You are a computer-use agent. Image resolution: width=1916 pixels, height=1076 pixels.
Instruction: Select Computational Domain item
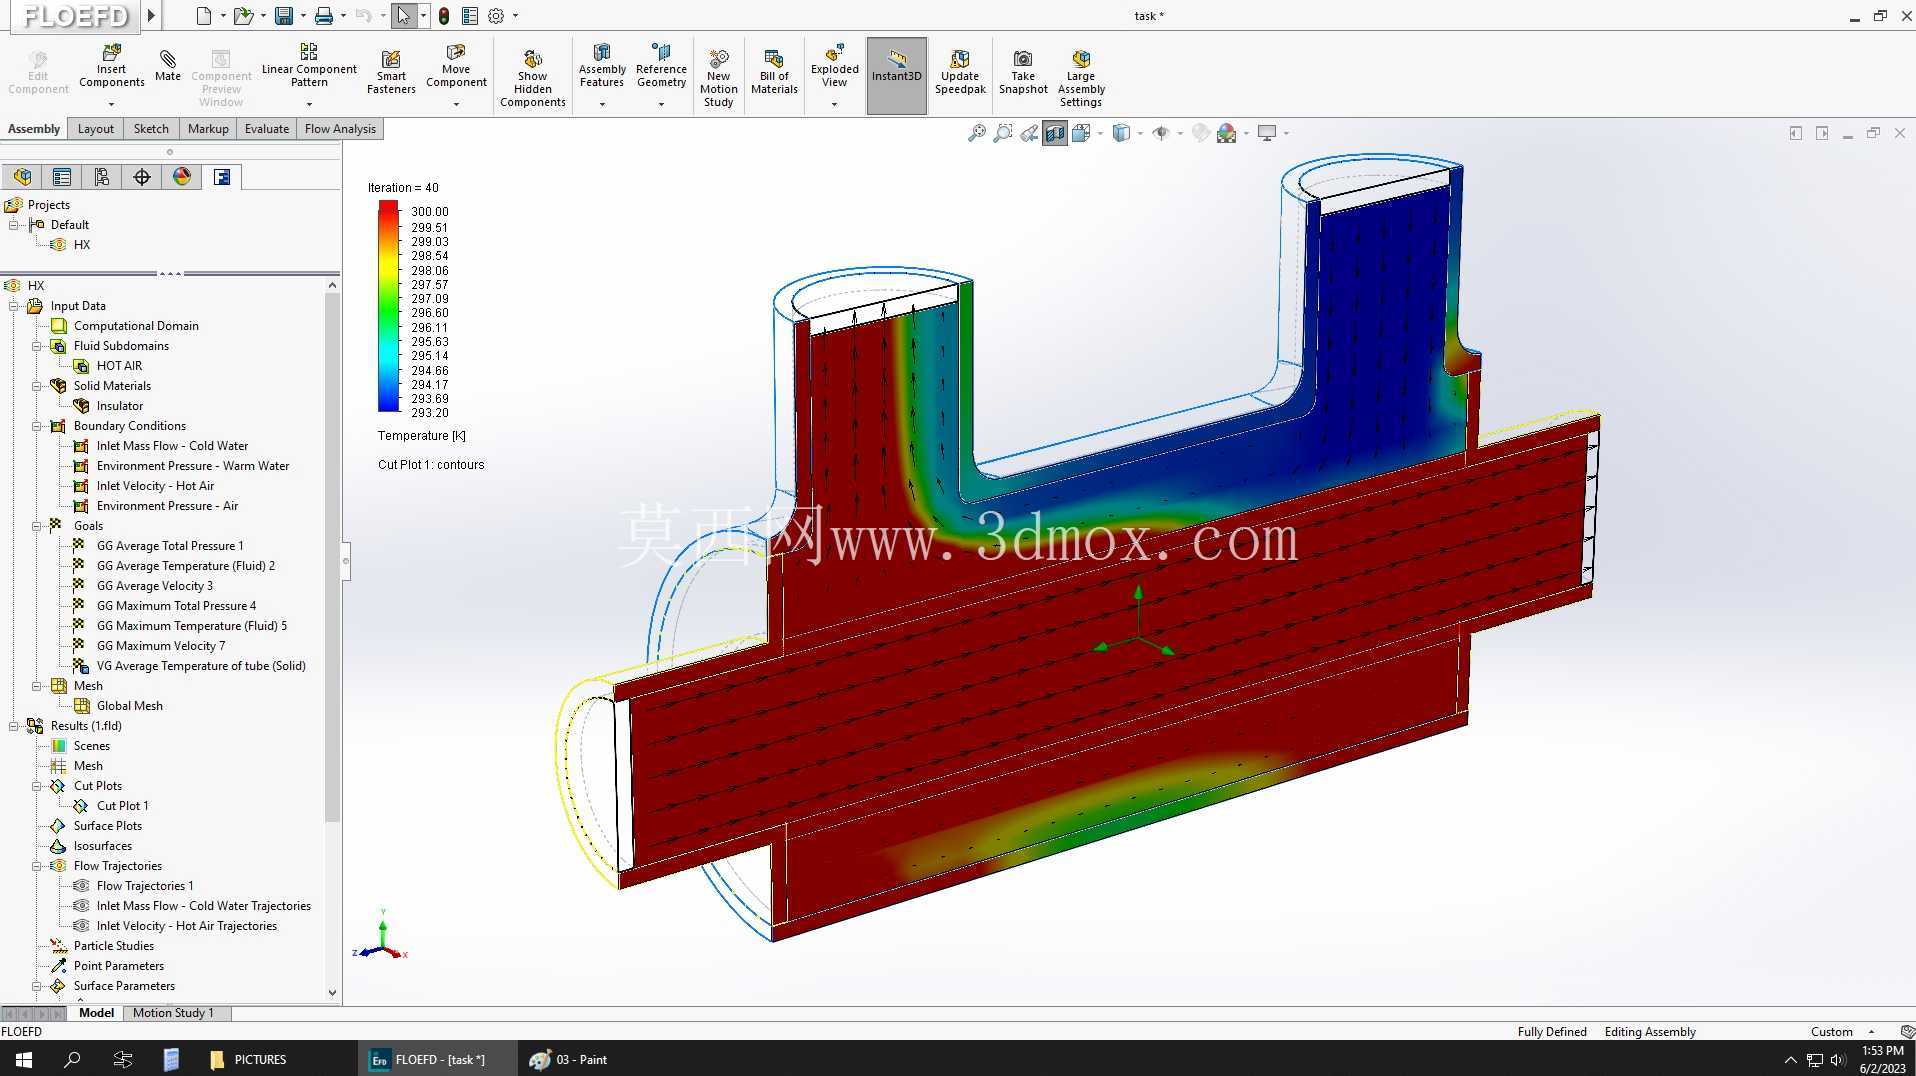(136, 326)
